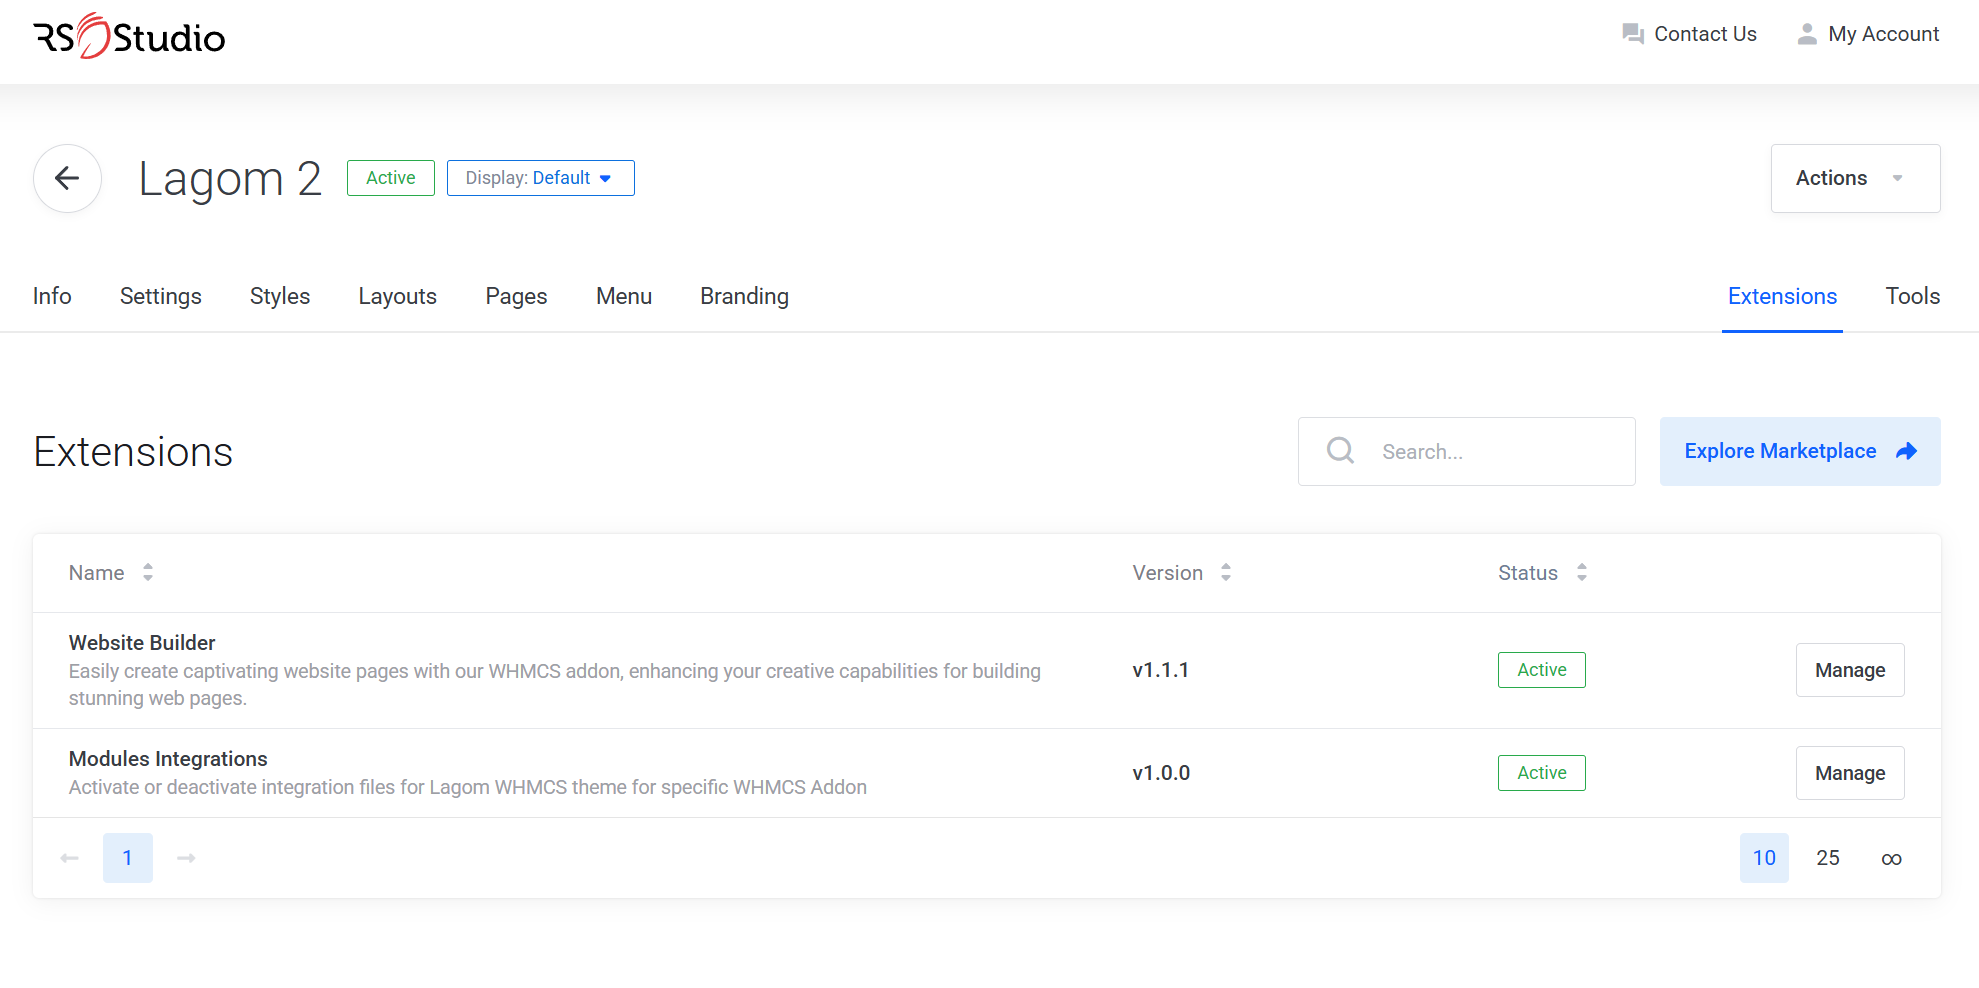This screenshot has height=988, width=1979.
Task: Manage the Website Builder extension
Action: [x=1849, y=670]
